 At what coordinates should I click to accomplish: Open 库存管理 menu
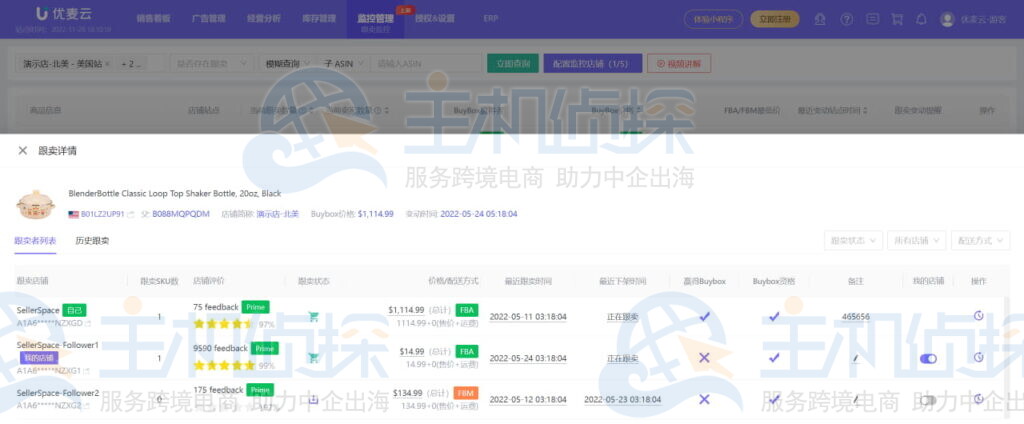click(x=319, y=19)
